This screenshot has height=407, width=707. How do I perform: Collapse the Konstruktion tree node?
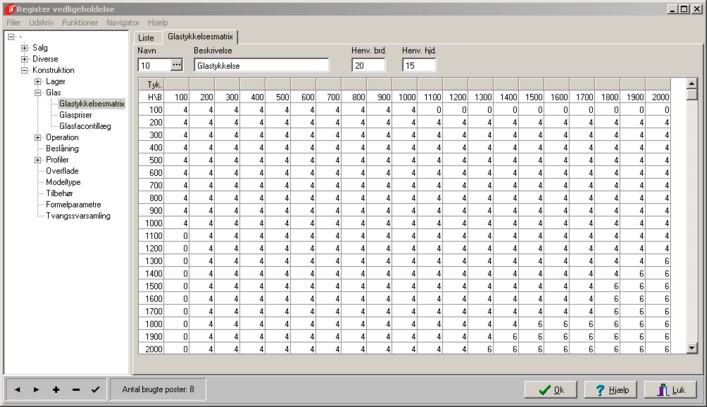[24, 71]
